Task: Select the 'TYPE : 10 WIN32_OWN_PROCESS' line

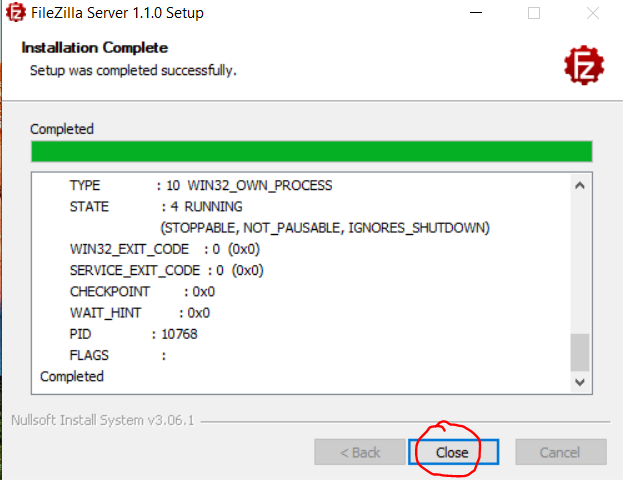Action: tap(201, 186)
